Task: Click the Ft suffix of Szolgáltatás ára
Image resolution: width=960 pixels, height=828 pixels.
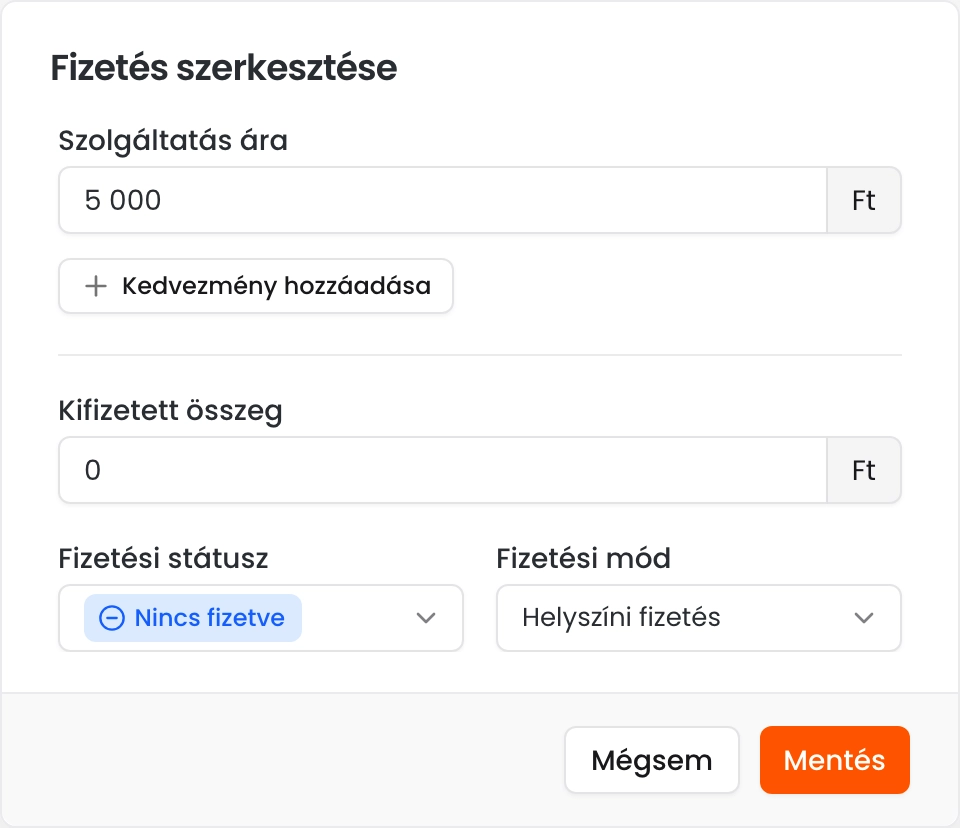Action: click(x=864, y=200)
